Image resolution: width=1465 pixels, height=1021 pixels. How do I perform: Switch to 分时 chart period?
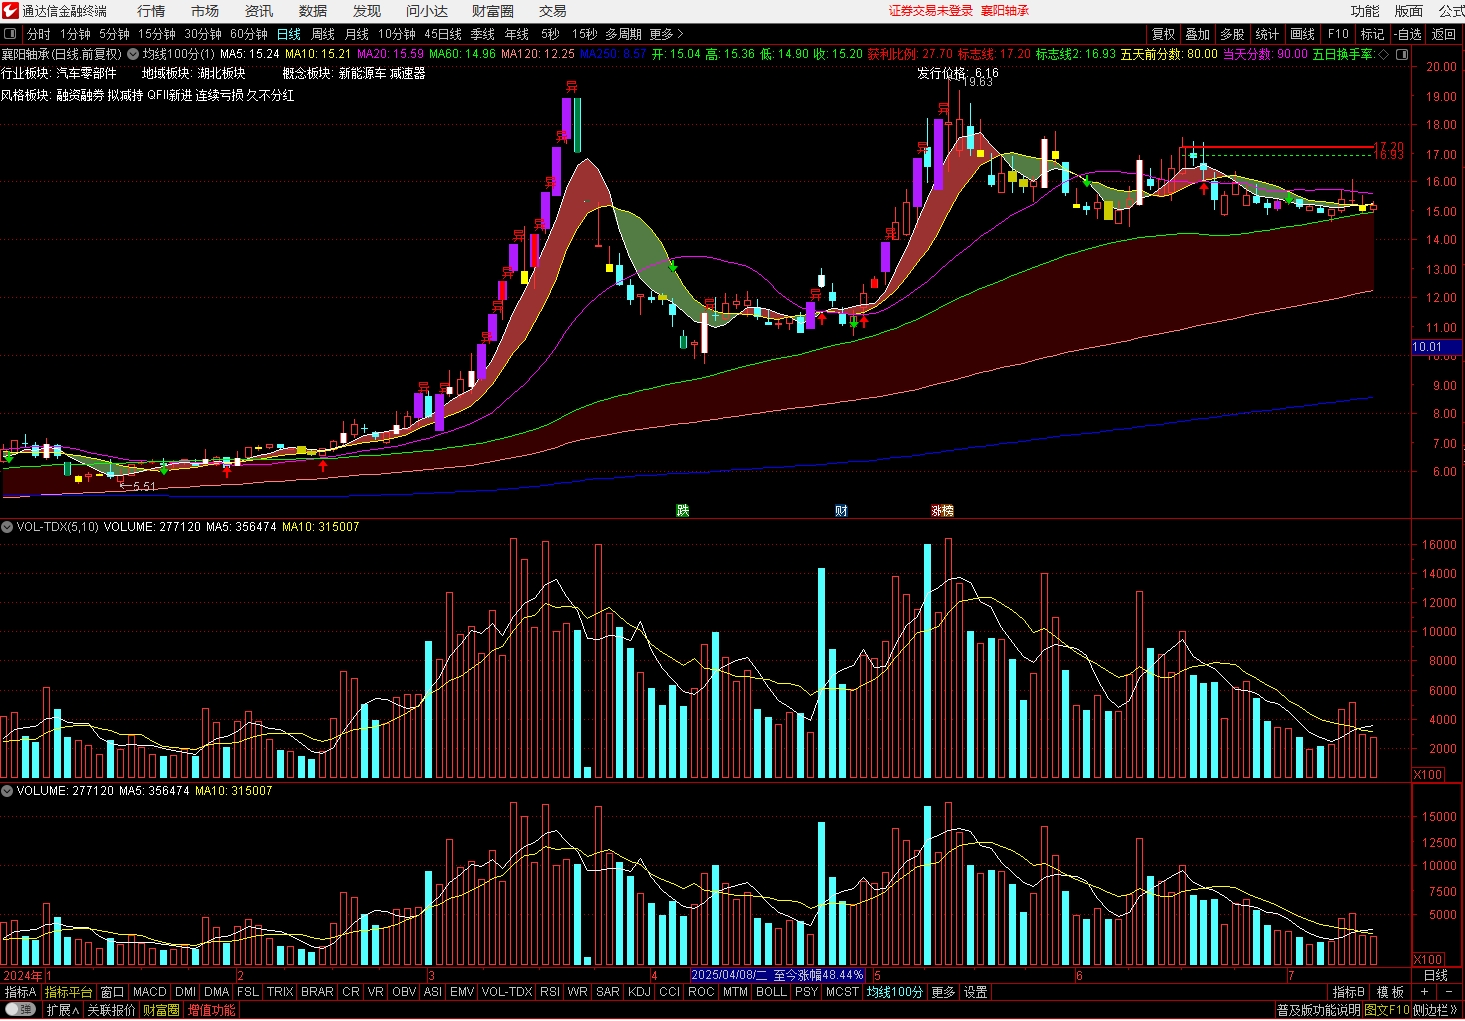click(x=38, y=34)
